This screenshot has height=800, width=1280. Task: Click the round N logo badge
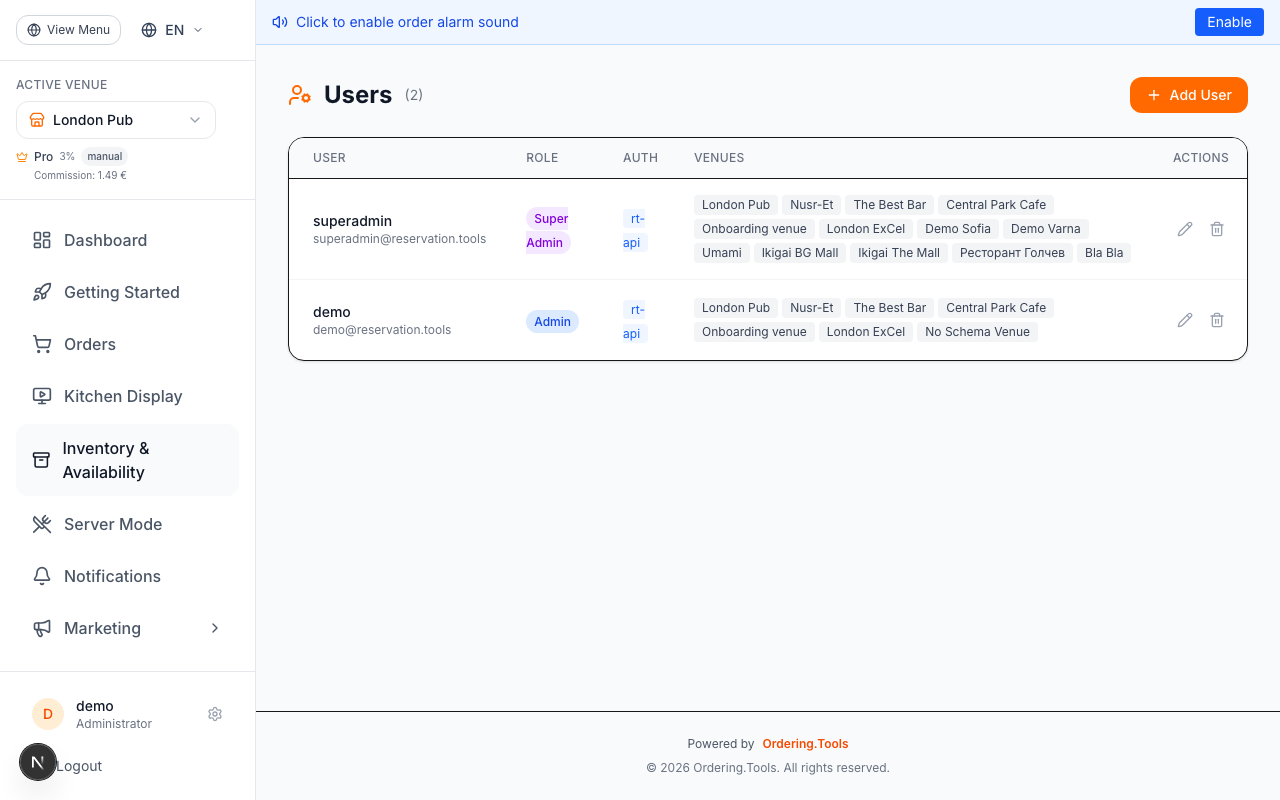point(38,762)
